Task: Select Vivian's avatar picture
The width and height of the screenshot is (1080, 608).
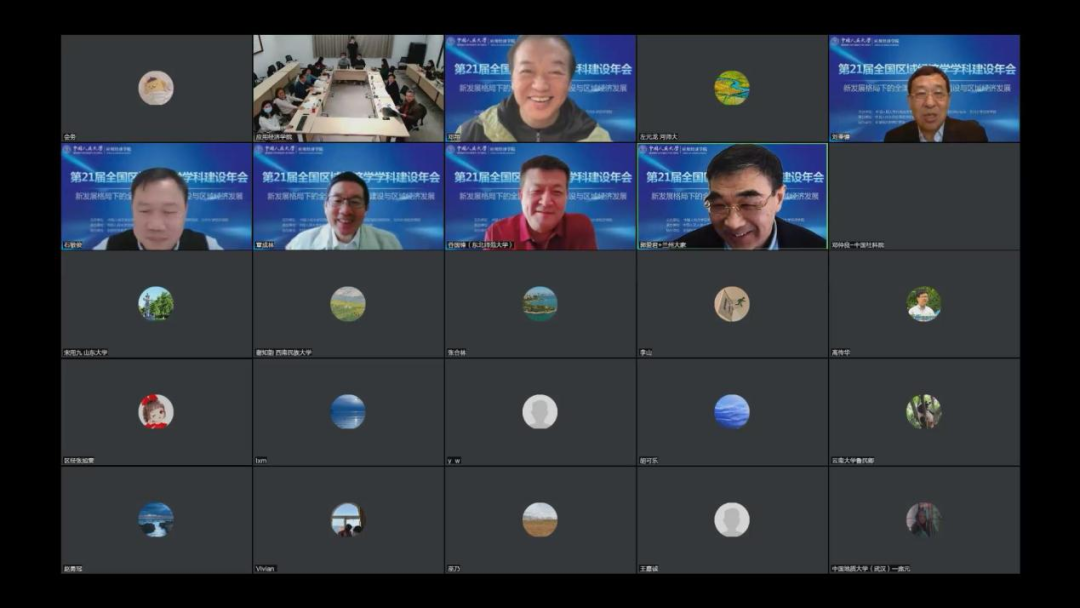Action: pyautogui.click(x=348, y=519)
